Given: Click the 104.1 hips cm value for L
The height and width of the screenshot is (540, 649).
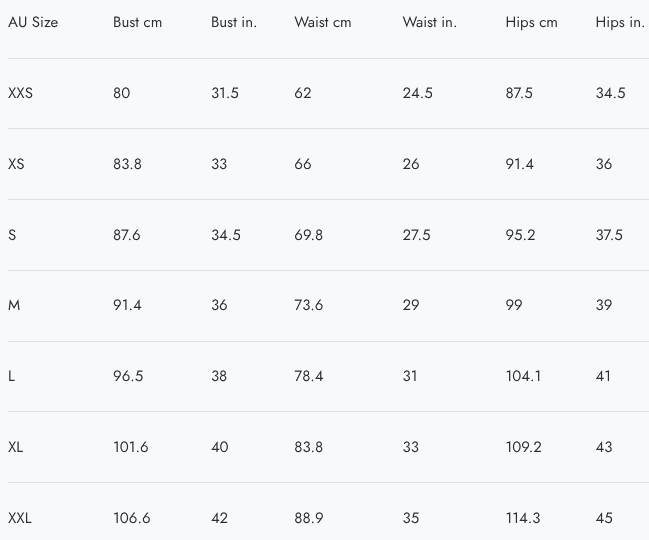Looking at the screenshot, I should click(524, 376).
